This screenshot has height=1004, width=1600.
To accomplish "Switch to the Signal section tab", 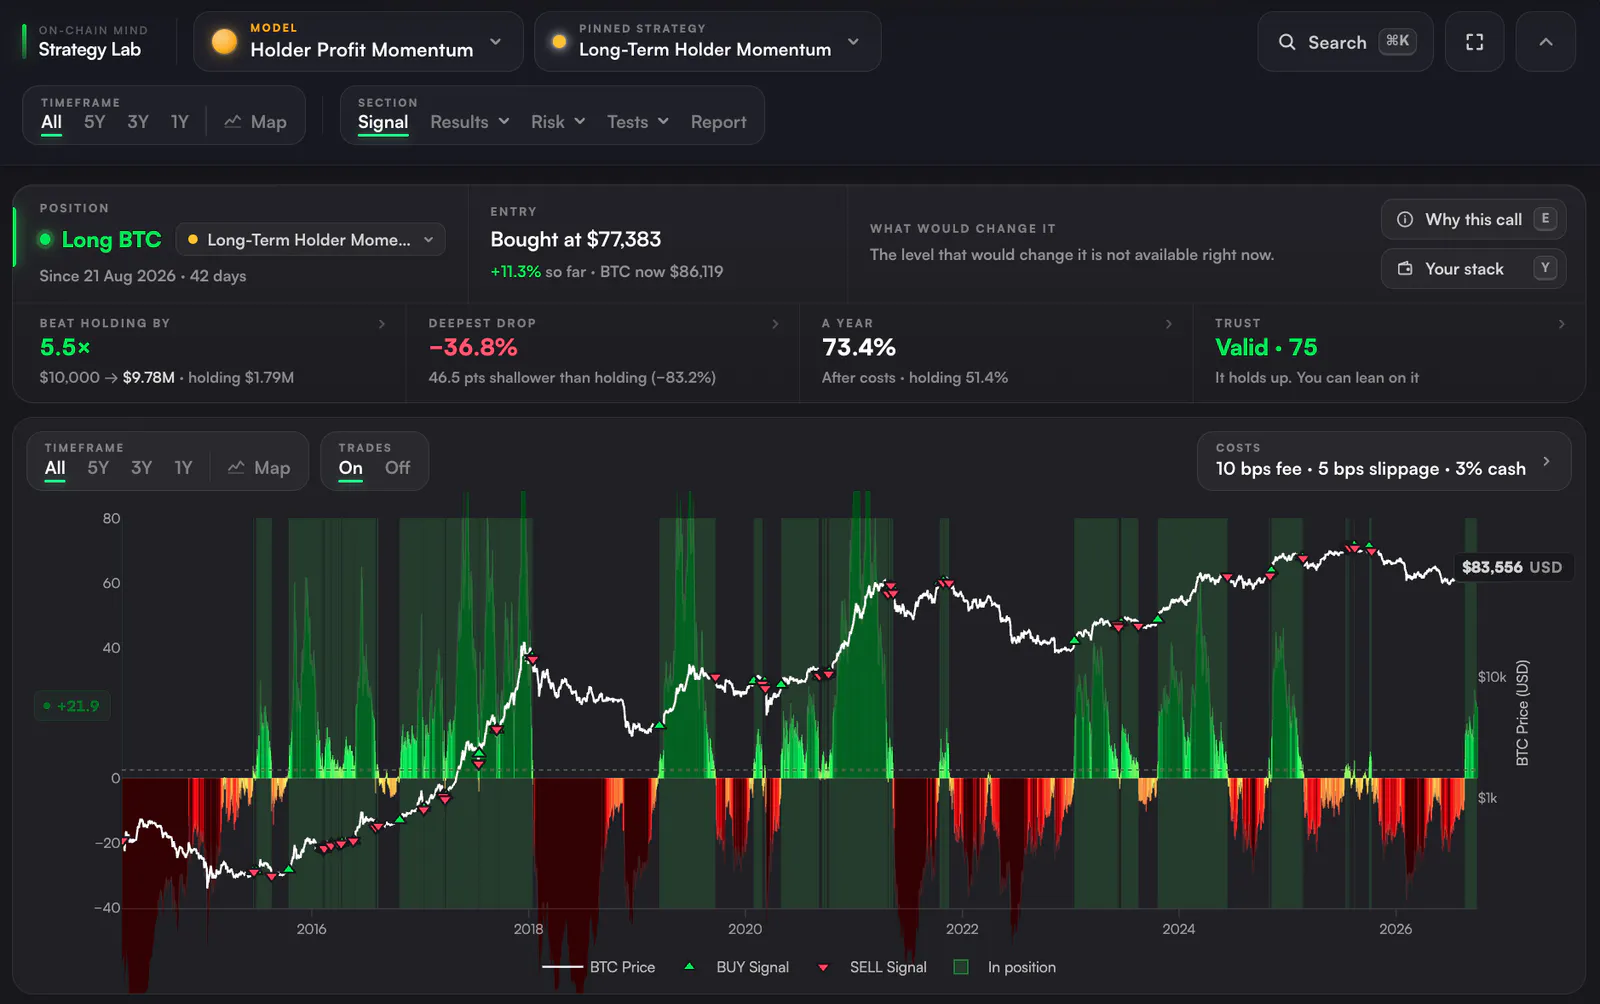I will coord(383,122).
